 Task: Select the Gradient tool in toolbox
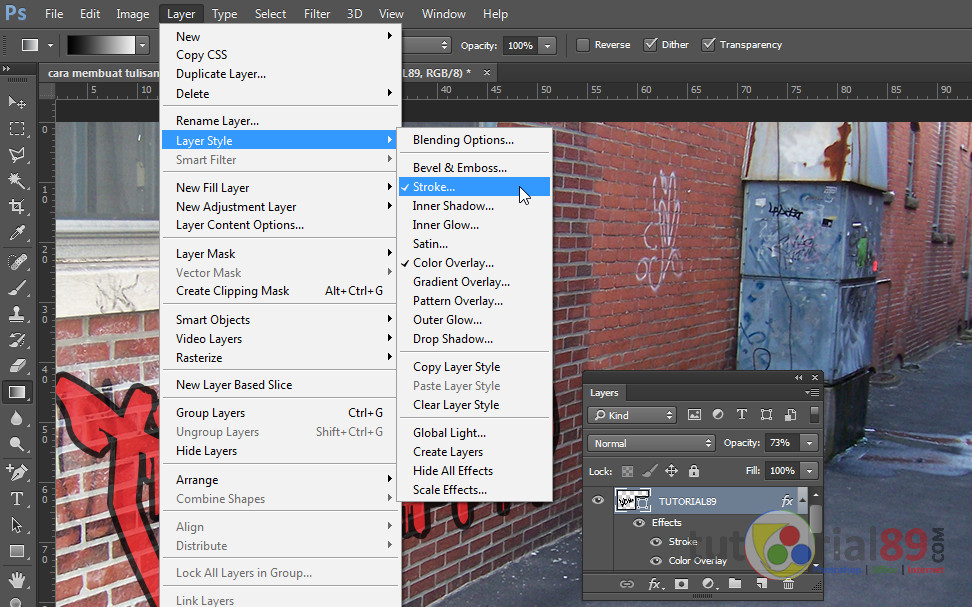click(17, 392)
